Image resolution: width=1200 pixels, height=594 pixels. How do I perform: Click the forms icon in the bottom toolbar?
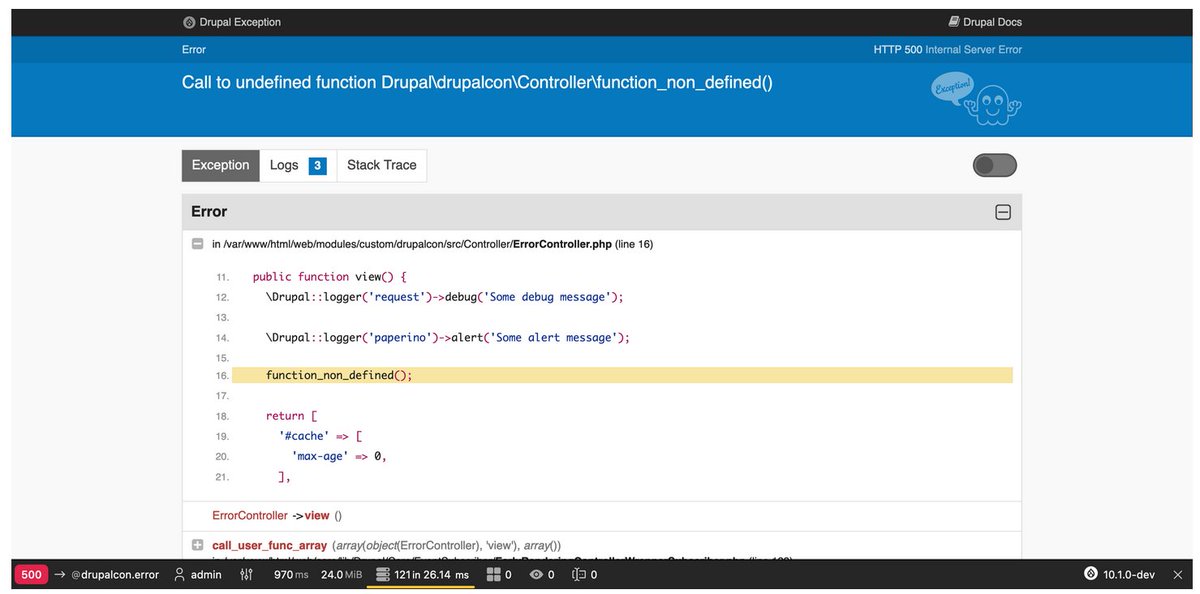click(577, 574)
